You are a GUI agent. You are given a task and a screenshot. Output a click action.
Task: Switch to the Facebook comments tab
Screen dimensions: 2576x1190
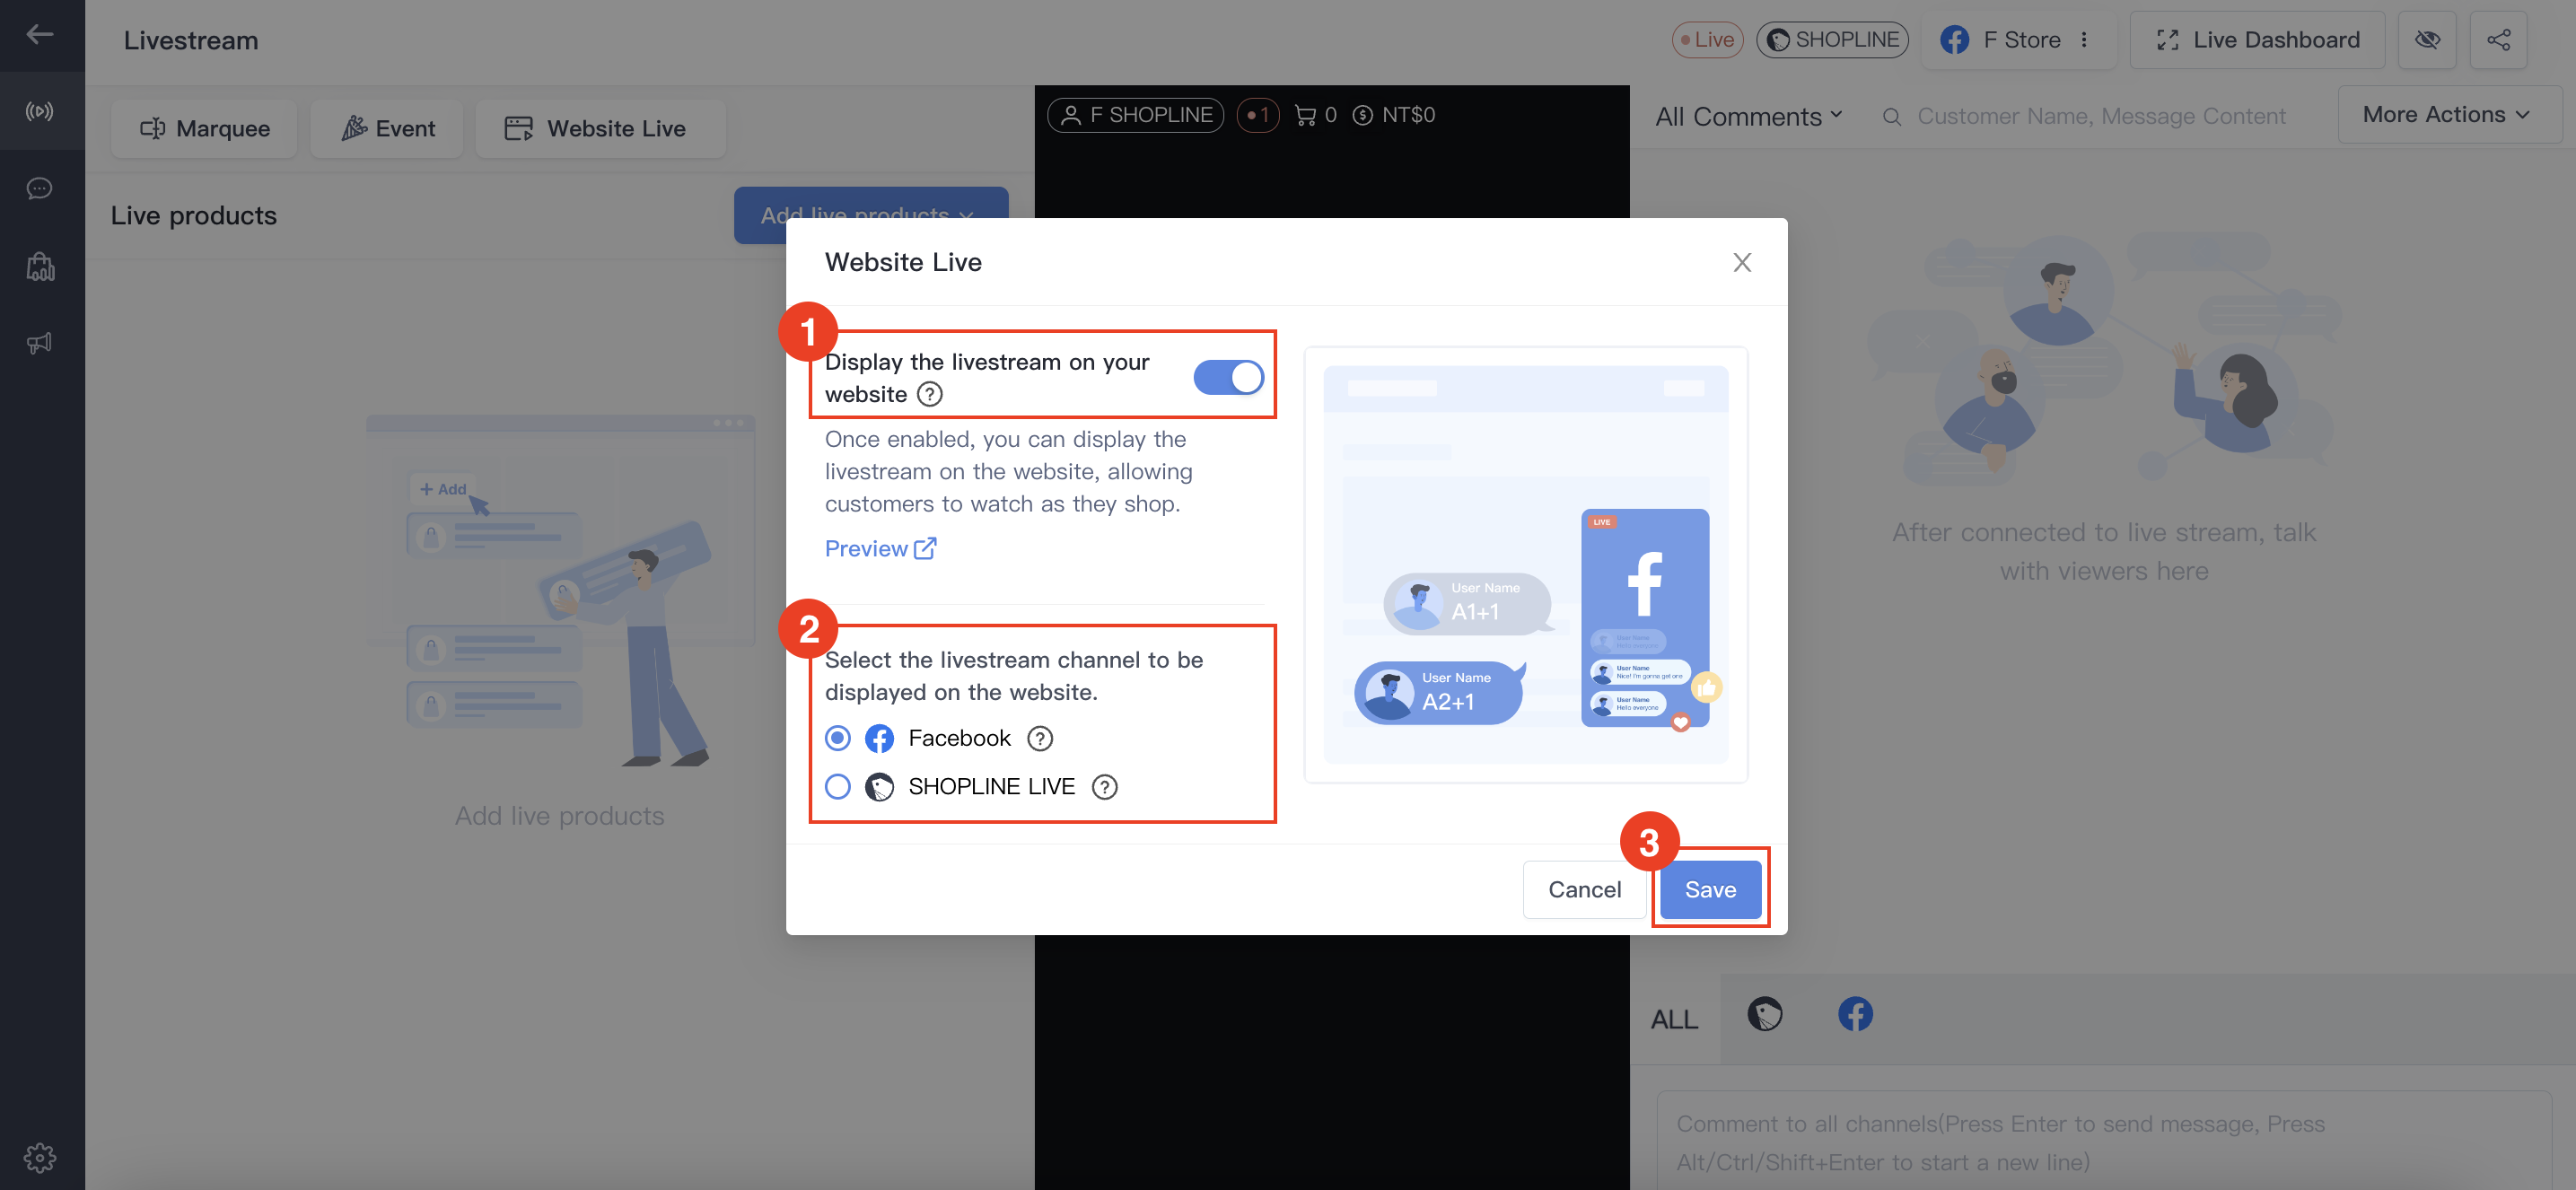[1855, 1014]
